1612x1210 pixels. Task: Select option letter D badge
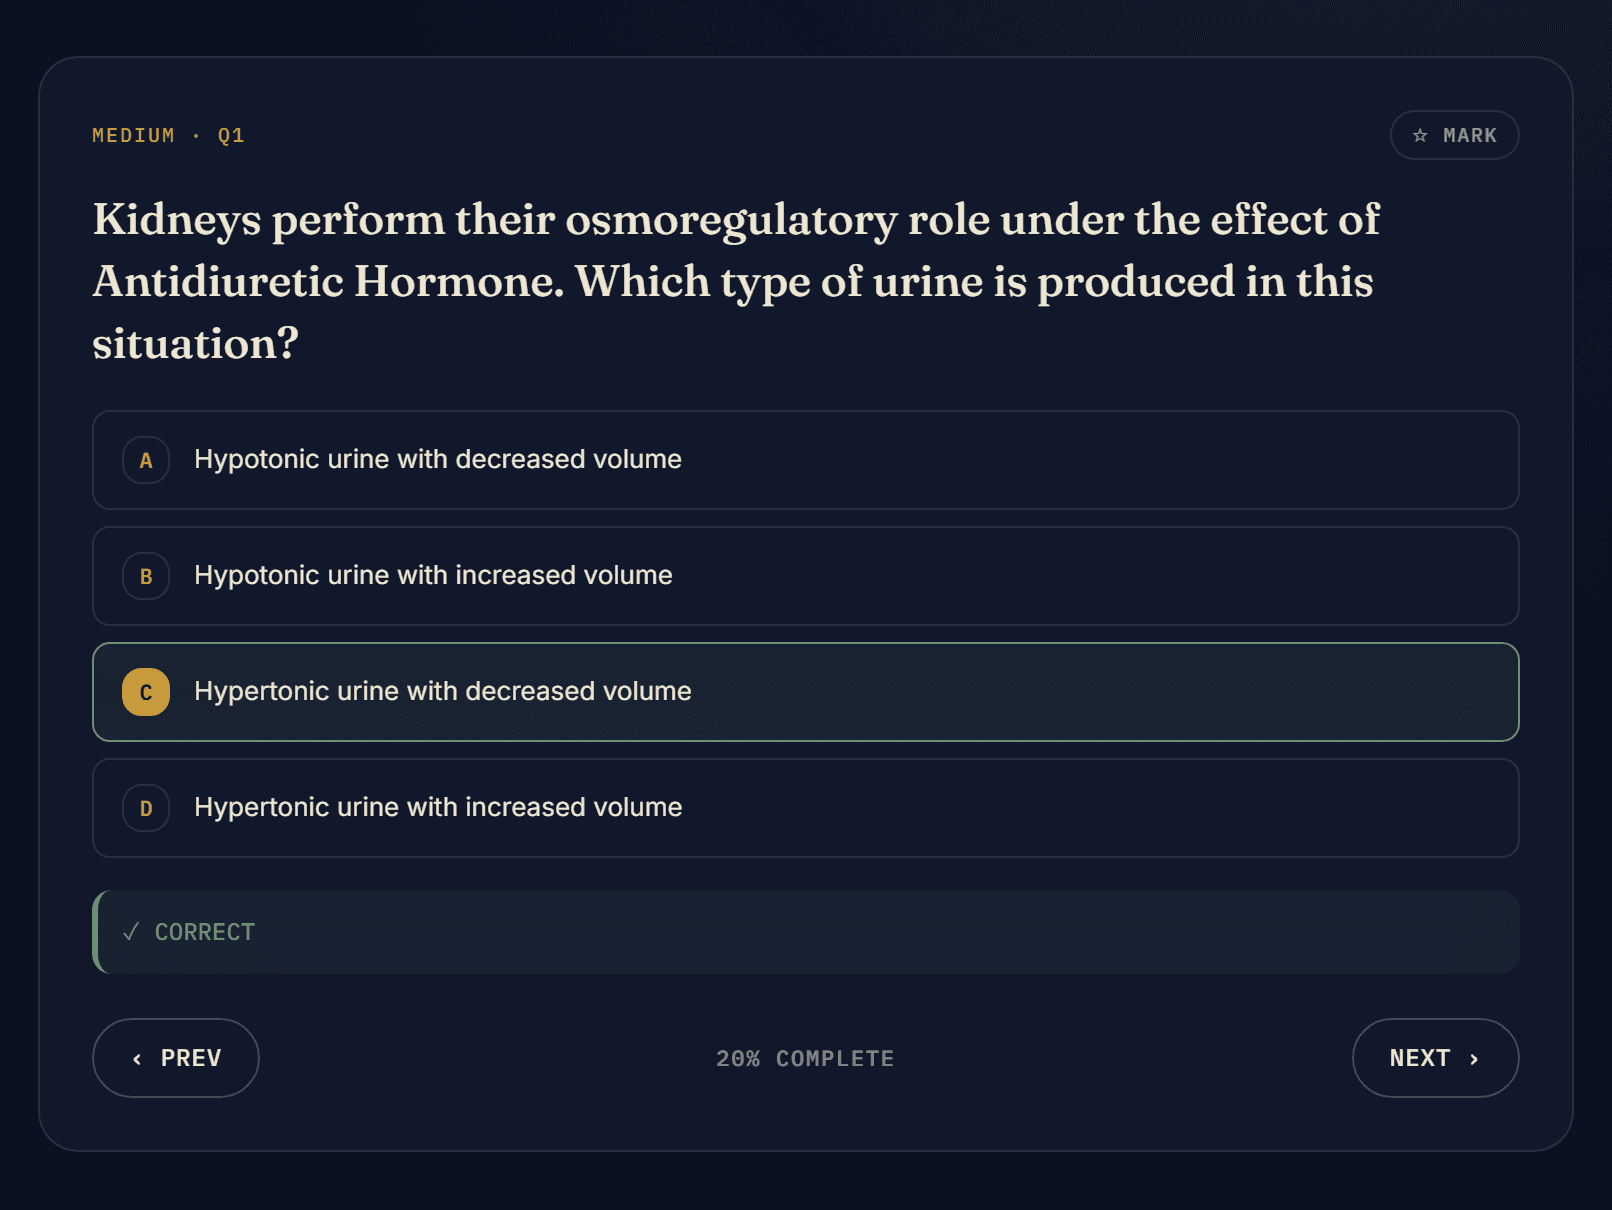coord(146,808)
